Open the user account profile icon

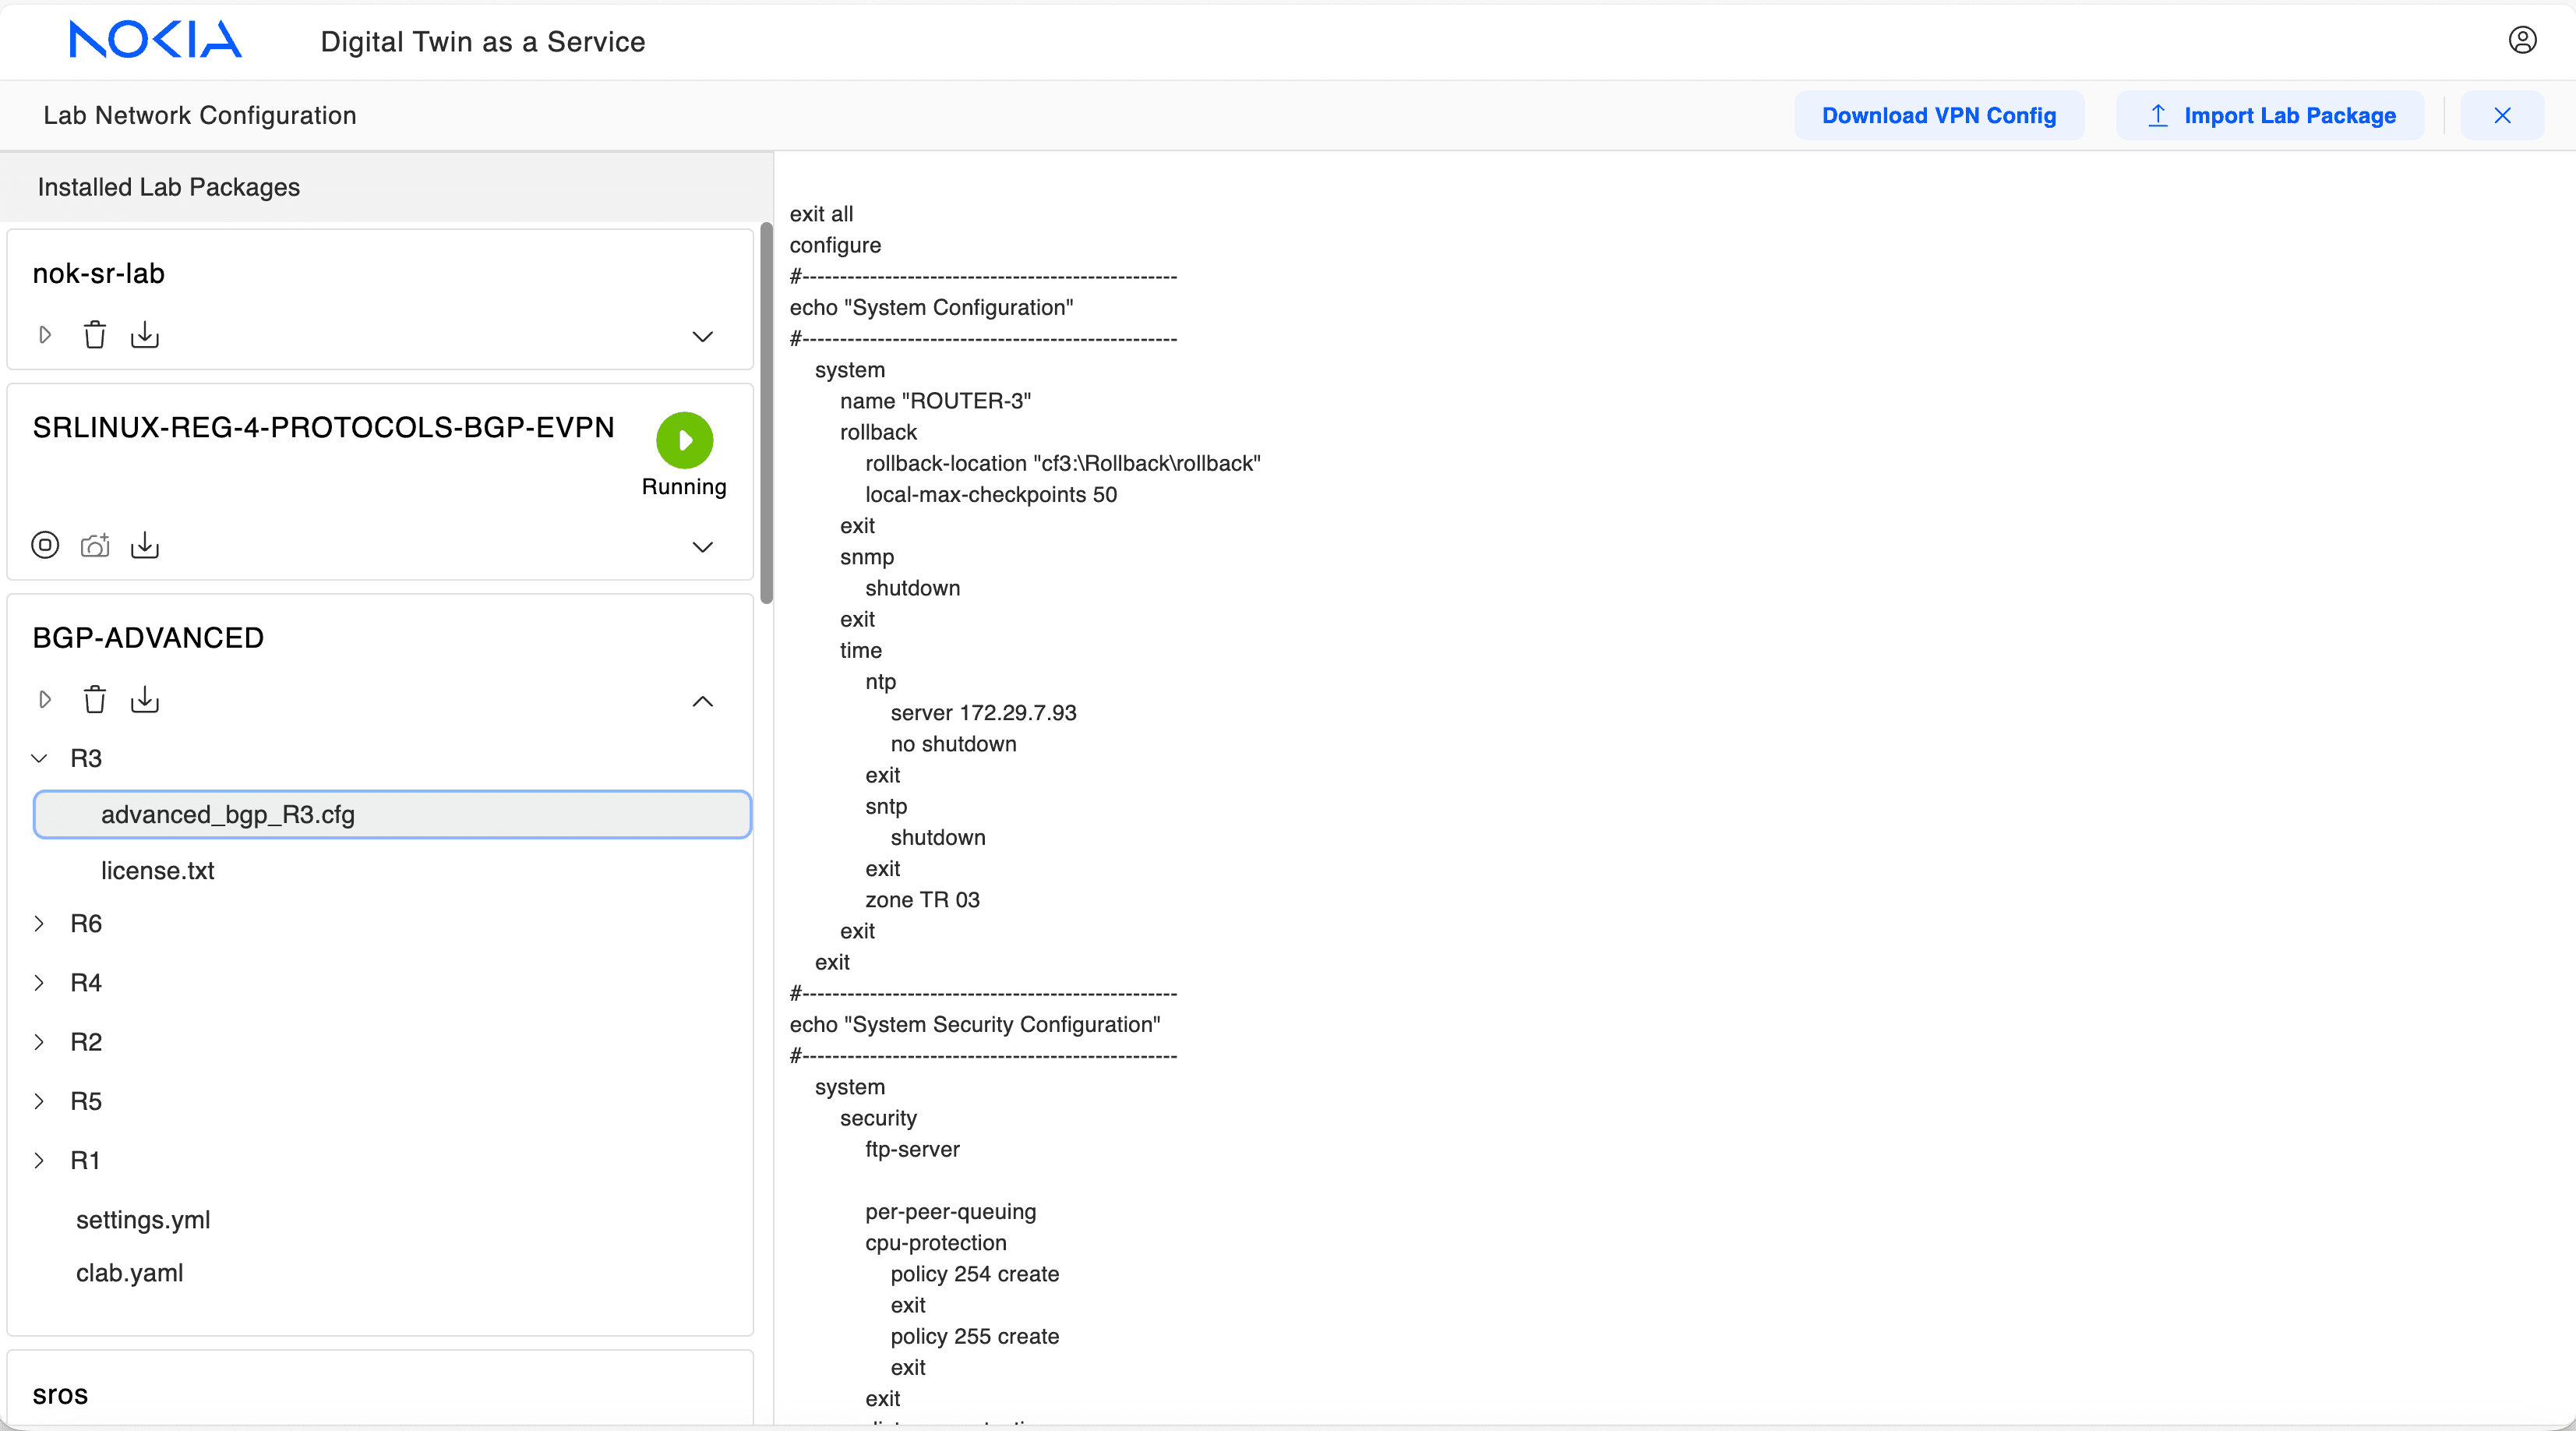(x=2522, y=40)
